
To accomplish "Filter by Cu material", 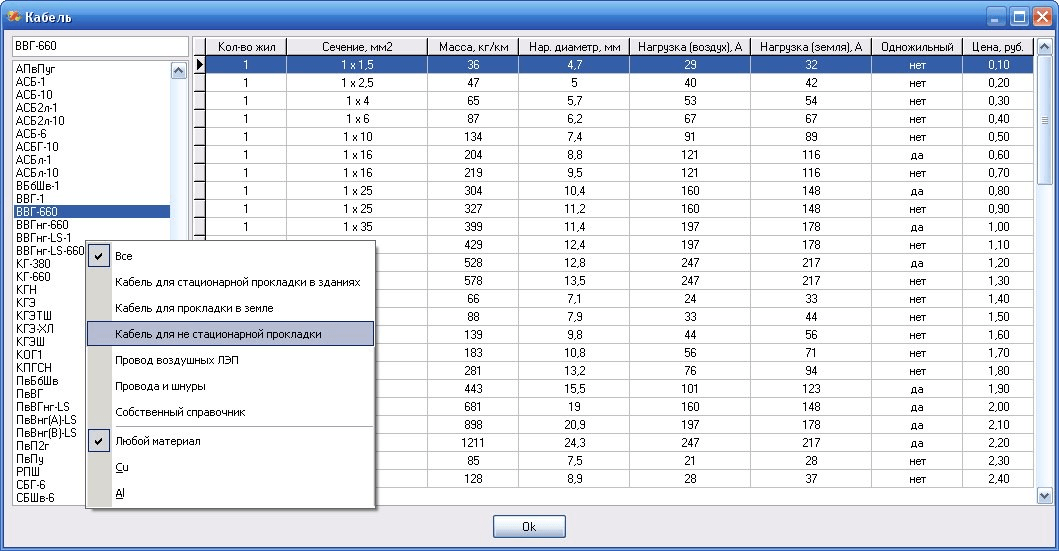I will pos(230,467).
